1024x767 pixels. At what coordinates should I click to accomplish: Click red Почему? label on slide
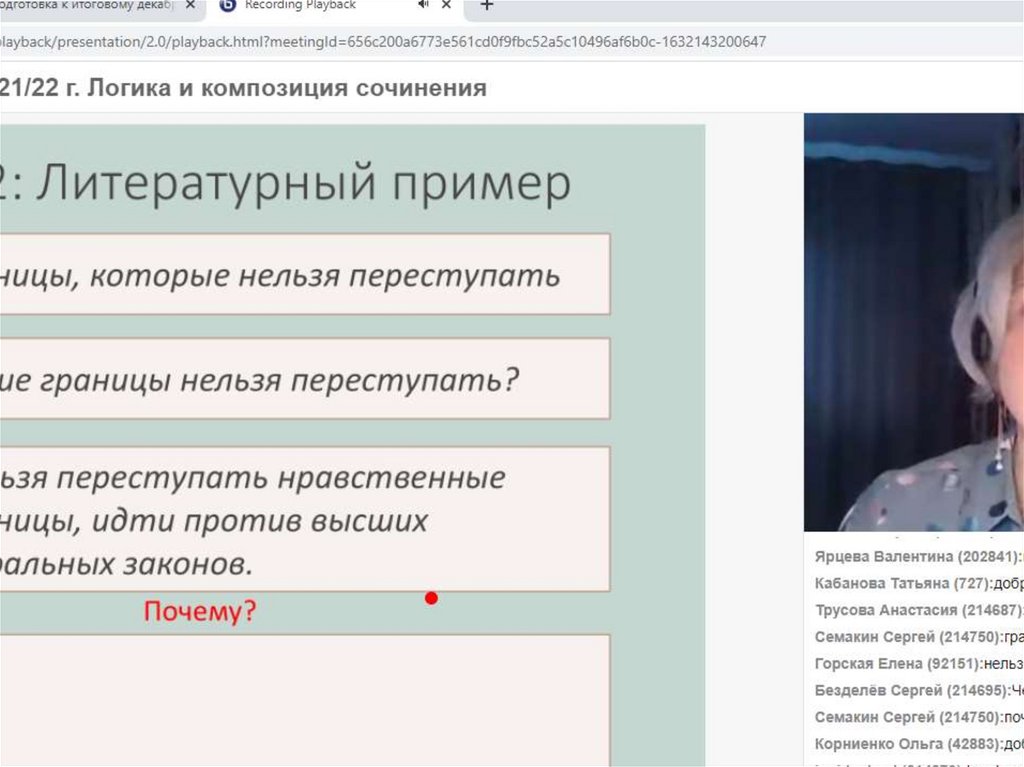(x=200, y=611)
